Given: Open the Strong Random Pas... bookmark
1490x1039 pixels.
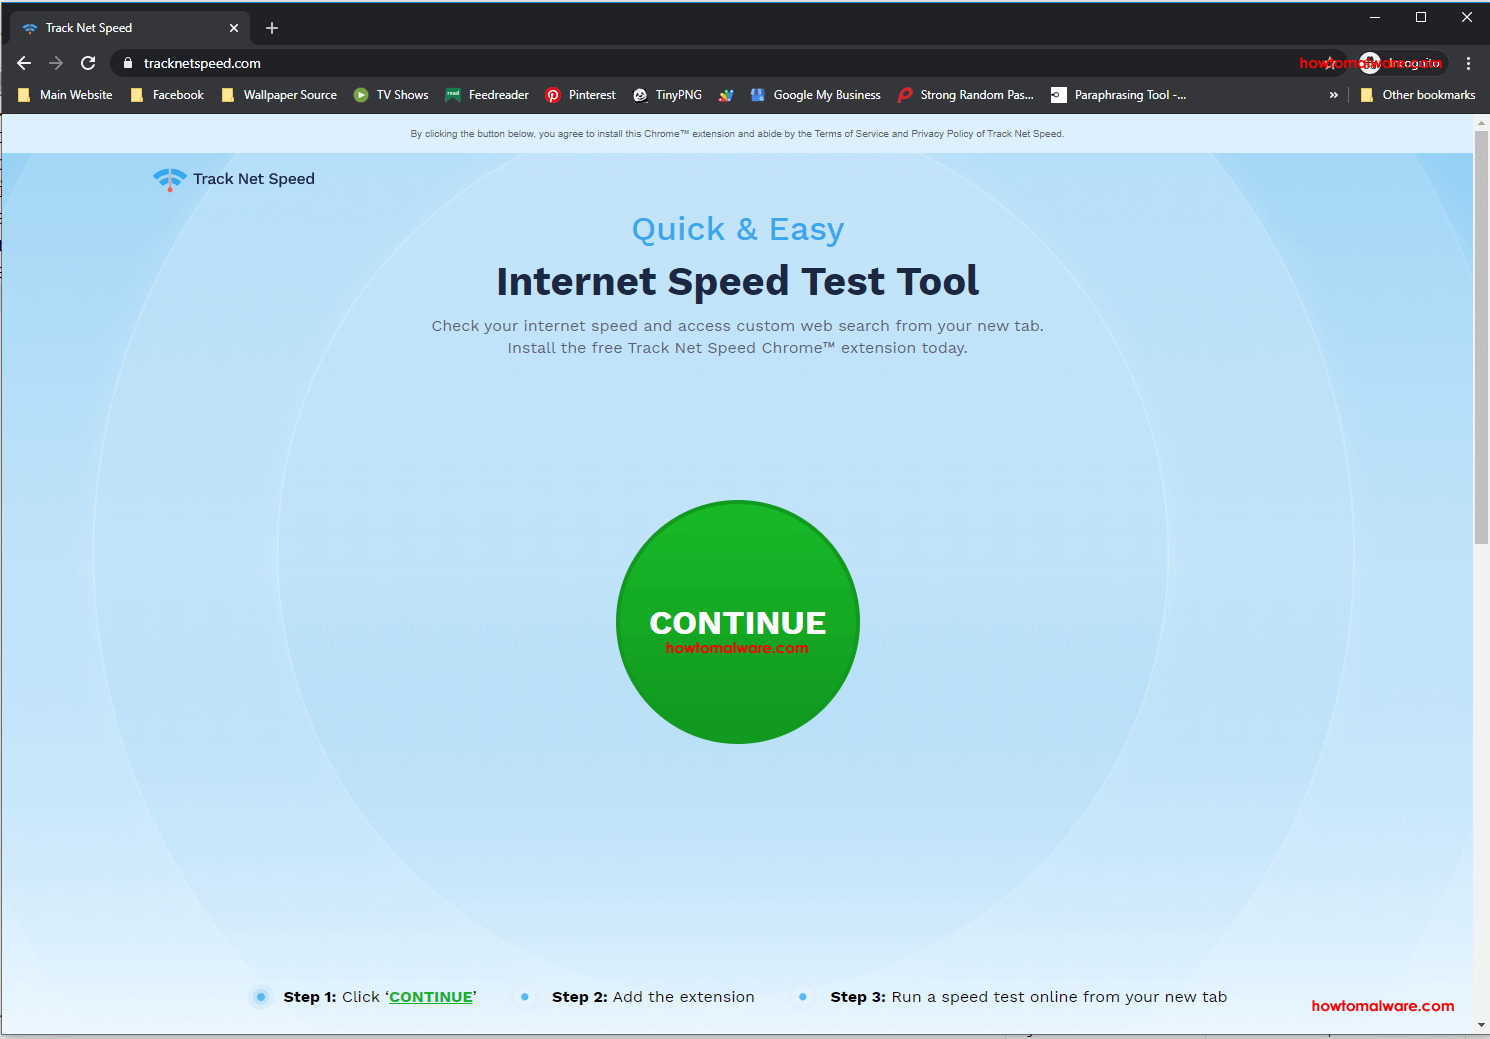Looking at the screenshot, I should [966, 95].
